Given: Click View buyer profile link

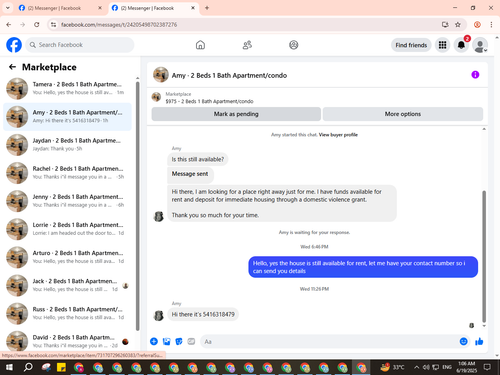Looking at the screenshot, I should tap(338, 135).
